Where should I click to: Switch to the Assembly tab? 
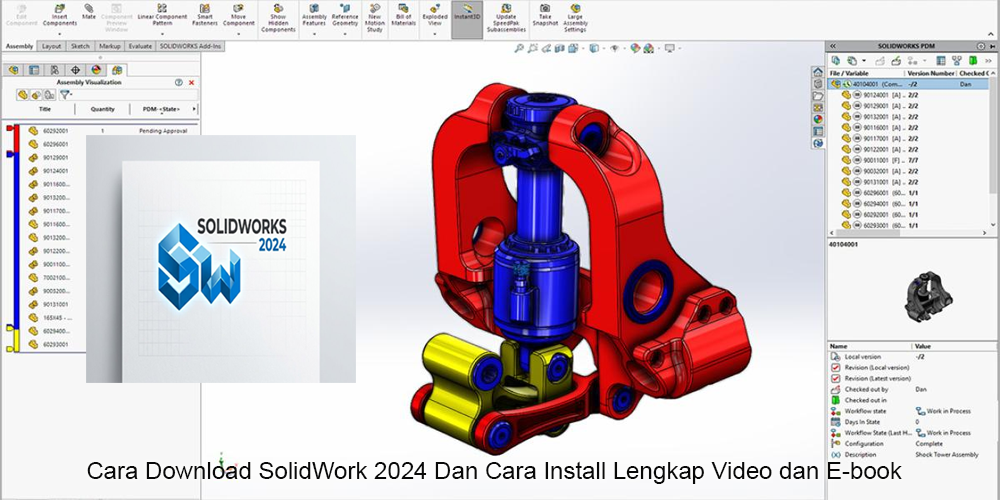(19, 47)
